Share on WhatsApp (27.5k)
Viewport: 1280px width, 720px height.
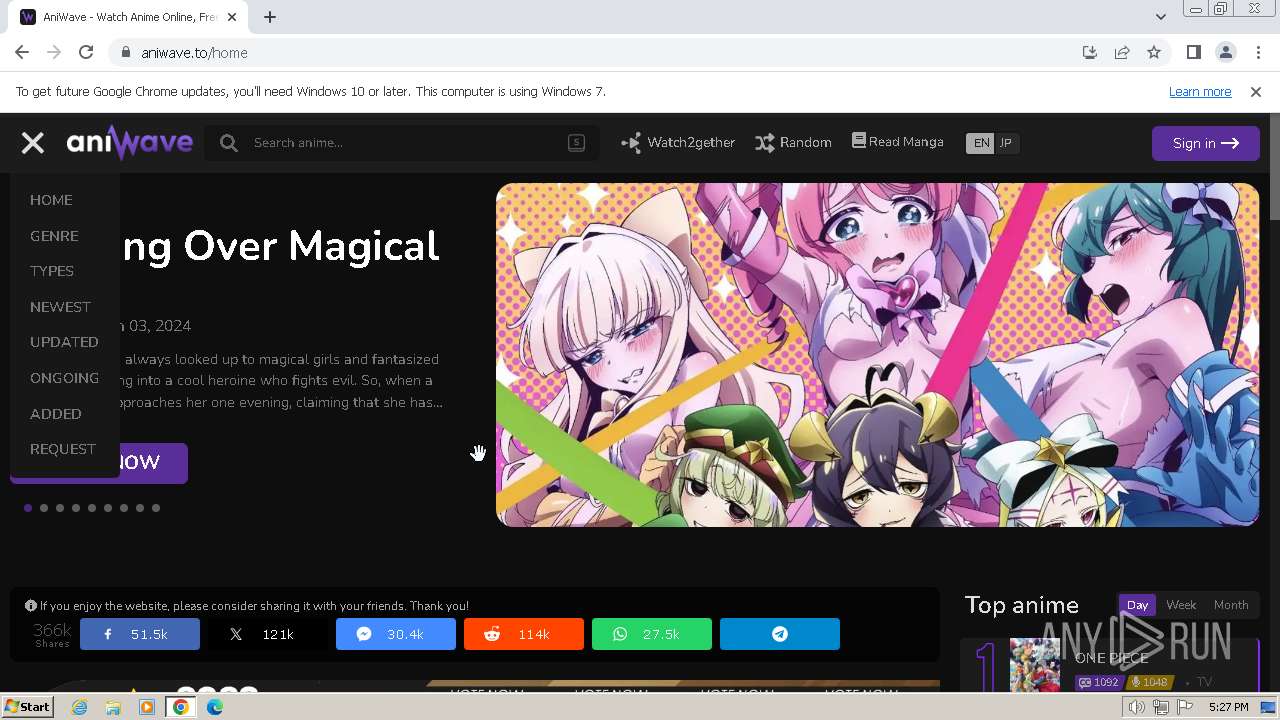[x=652, y=634]
